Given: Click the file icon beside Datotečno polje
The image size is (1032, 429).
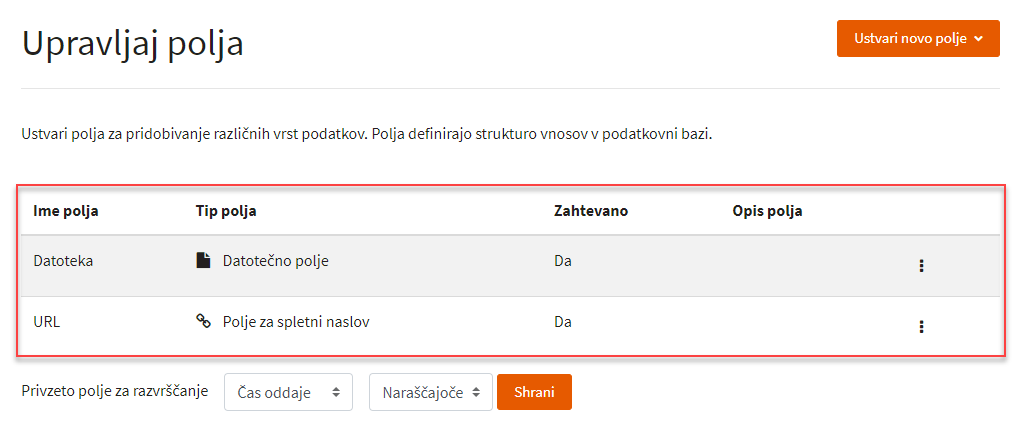Looking at the screenshot, I should (x=203, y=261).
